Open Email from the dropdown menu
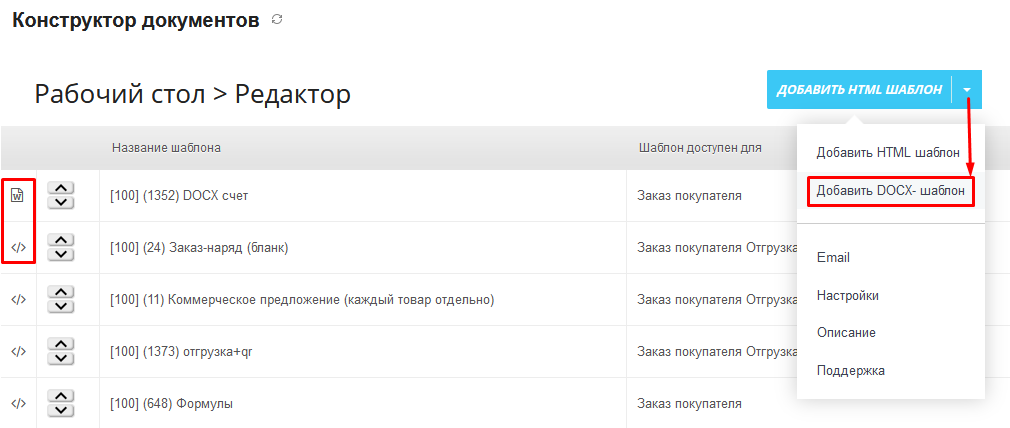Image resolution: width=1010 pixels, height=428 pixels. tap(833, 257)
